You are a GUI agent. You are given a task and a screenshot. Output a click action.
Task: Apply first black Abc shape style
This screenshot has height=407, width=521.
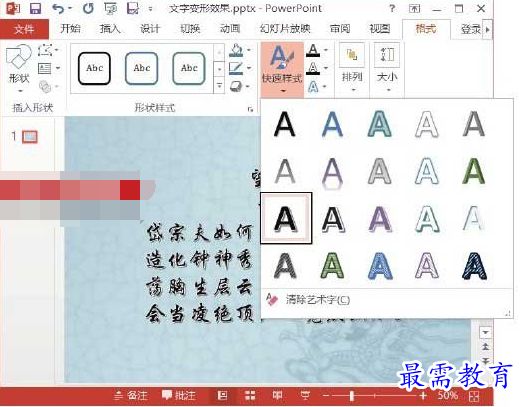tap(94, 68)
